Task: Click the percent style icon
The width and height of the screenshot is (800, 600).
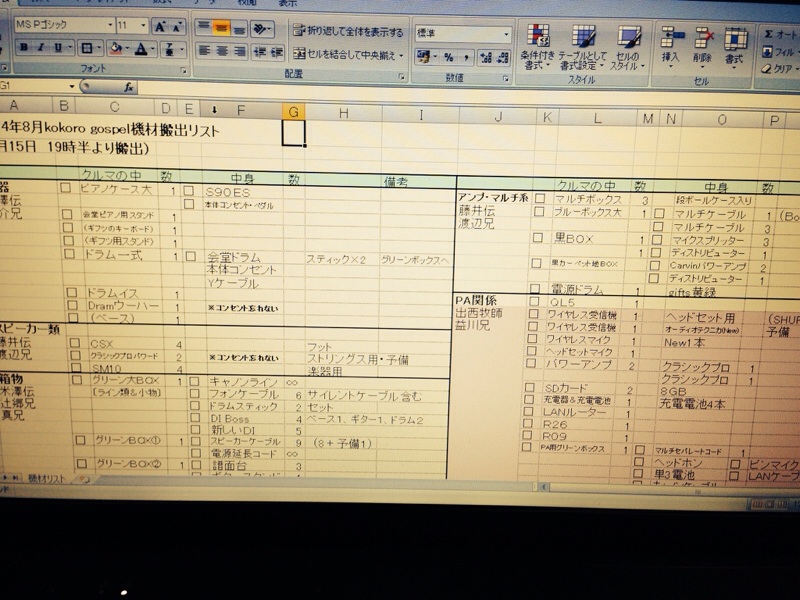Action: pyautogui.click(x=449, y=57)
